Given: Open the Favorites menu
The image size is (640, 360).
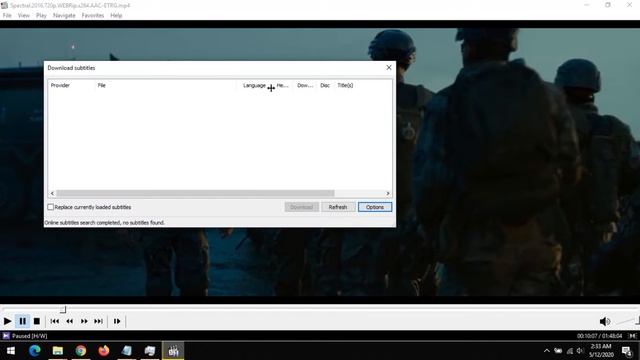Looking at the screenshot, I should [x=93, y=16].
